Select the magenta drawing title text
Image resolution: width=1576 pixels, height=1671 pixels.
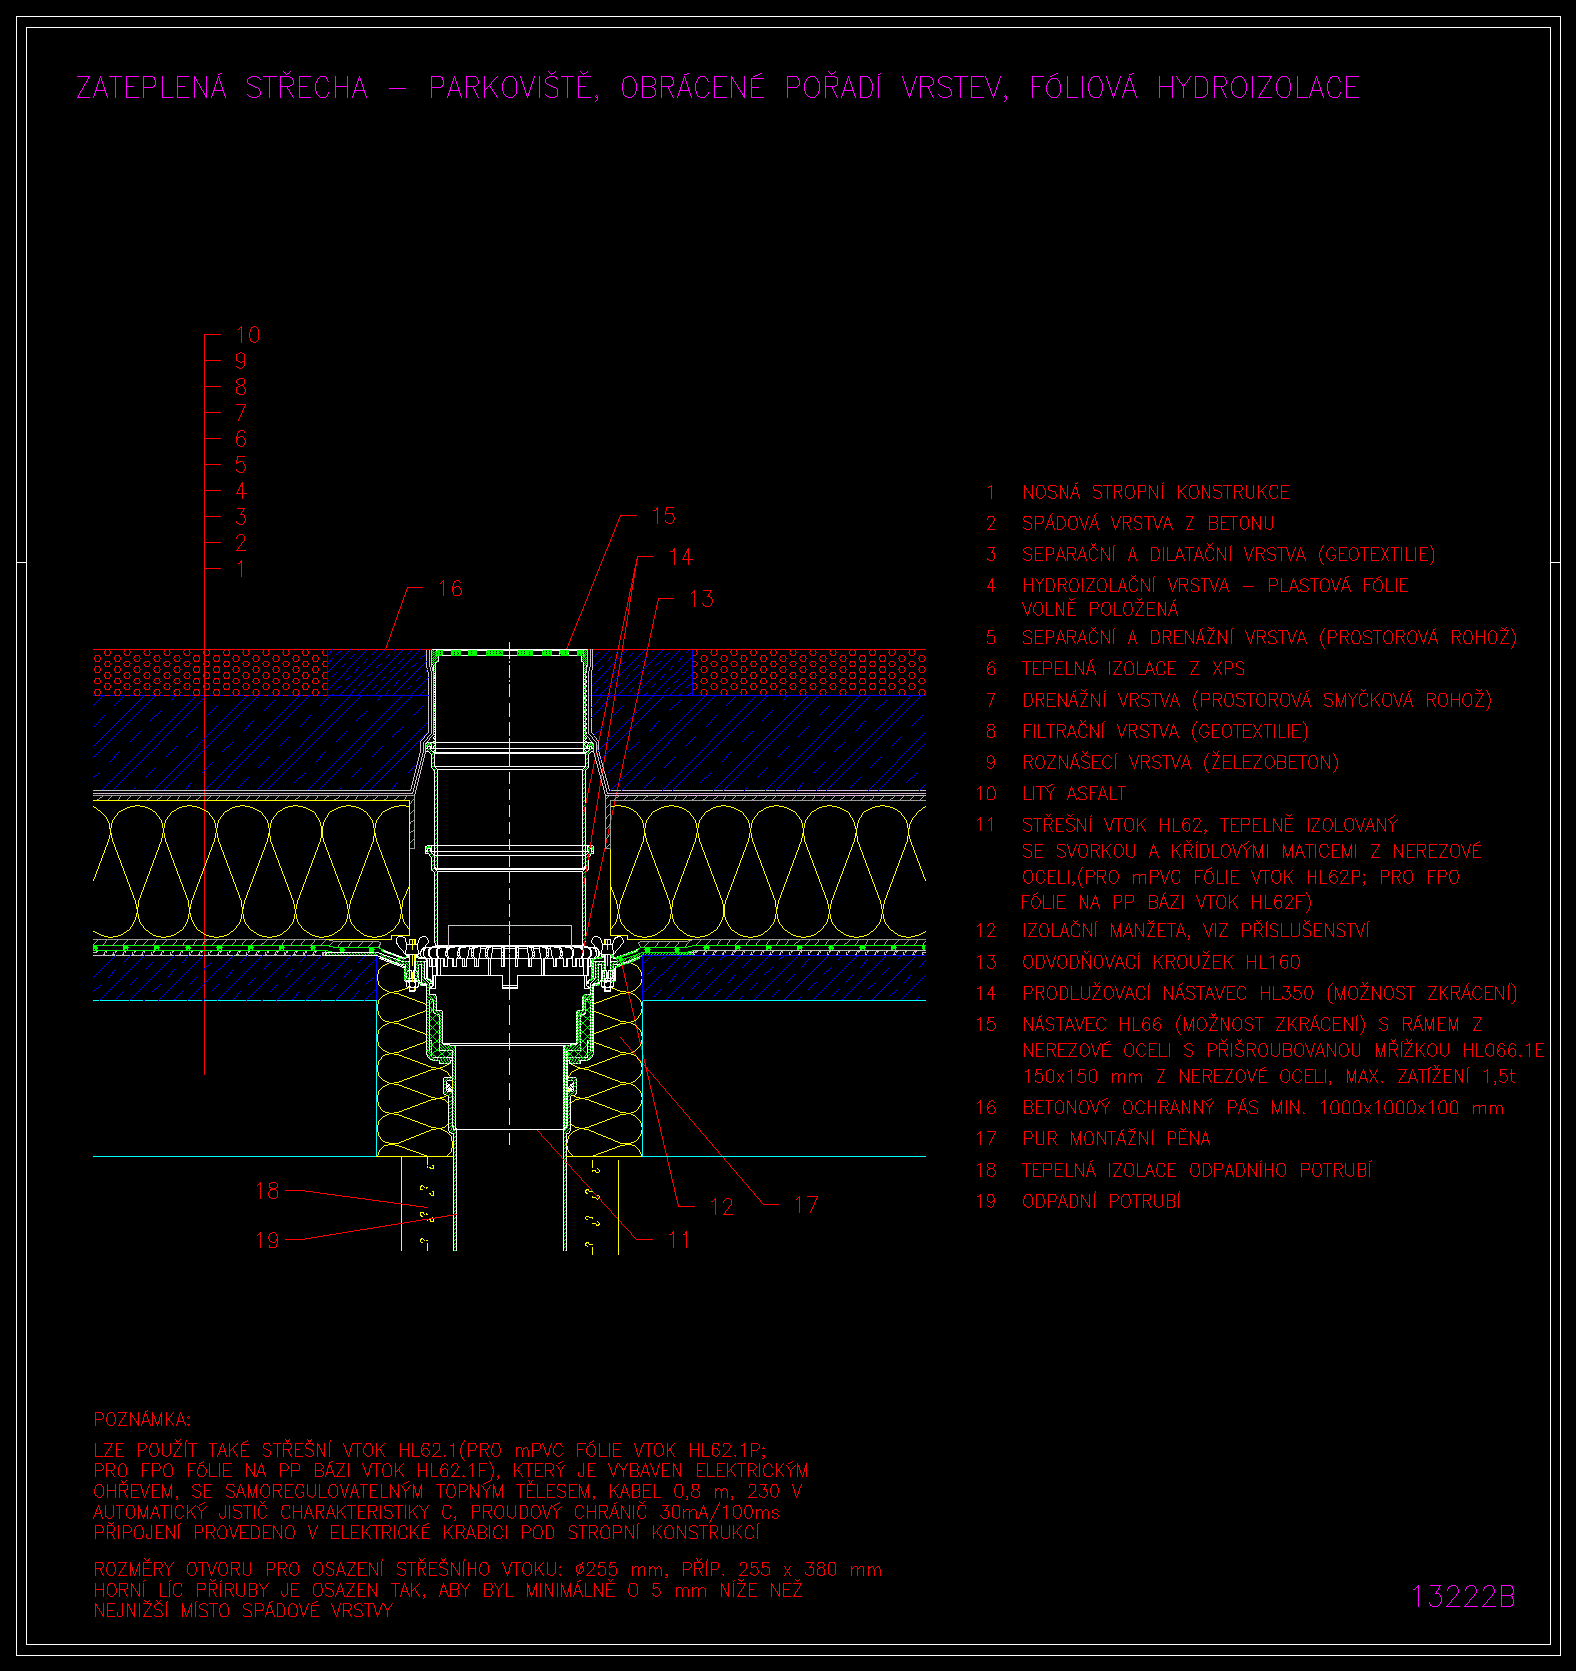(718, 88)
